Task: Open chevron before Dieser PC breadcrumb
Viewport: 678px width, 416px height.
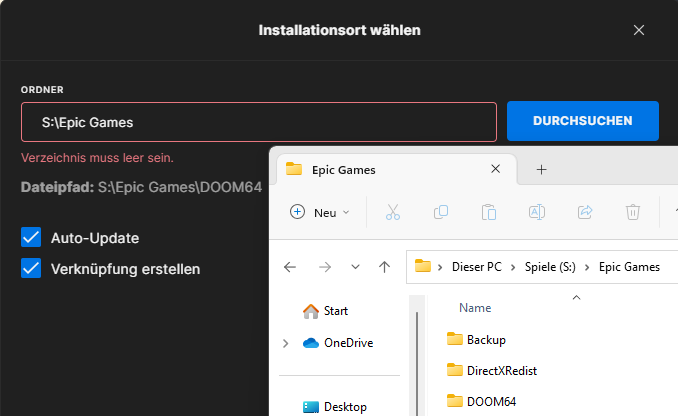Action: click(x=440, y=268)
